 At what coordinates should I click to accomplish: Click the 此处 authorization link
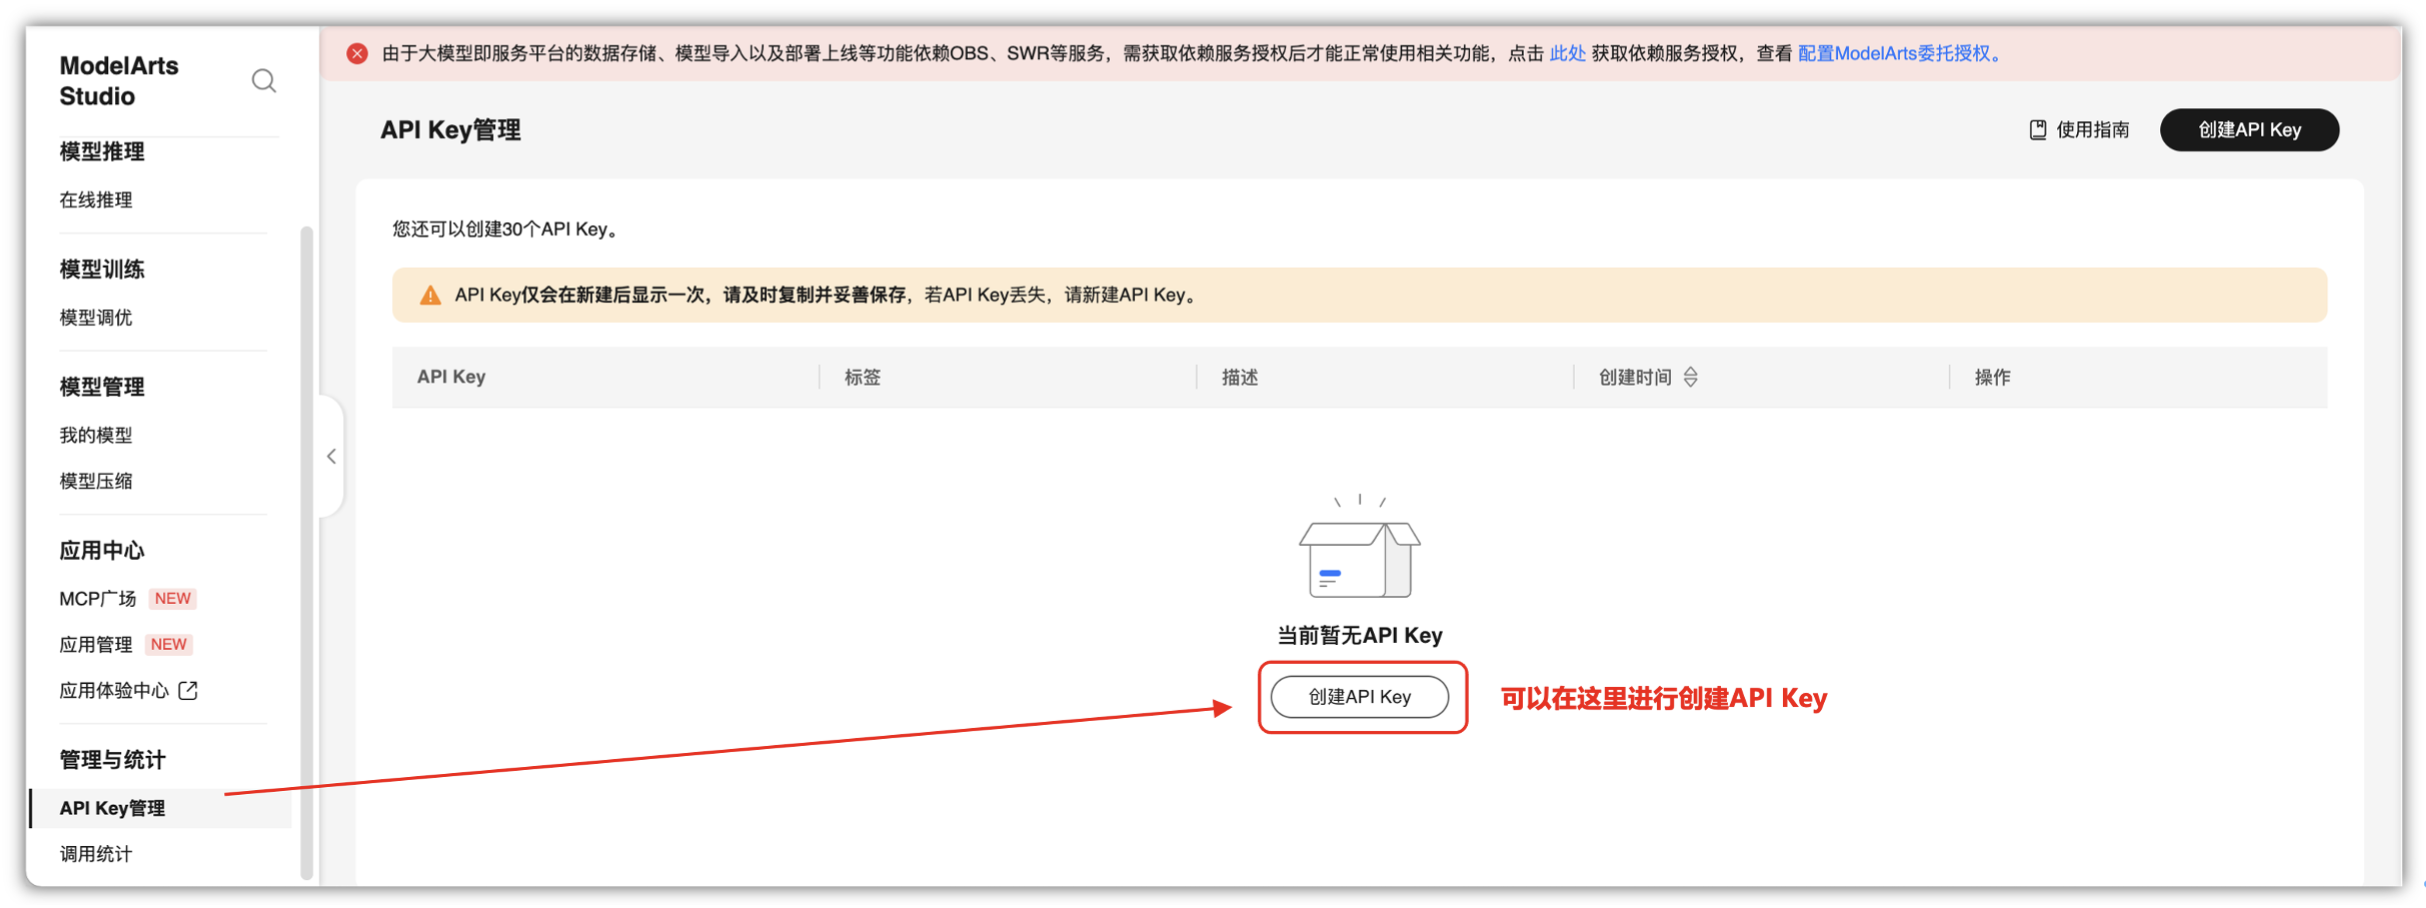coord(1567,53)
